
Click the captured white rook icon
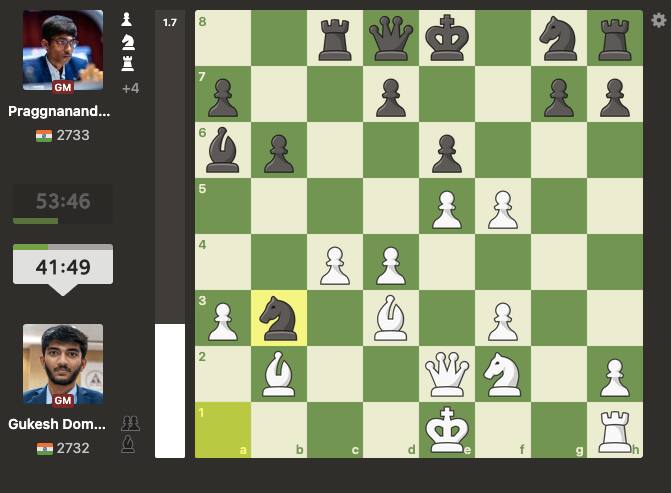click(128, 63)
